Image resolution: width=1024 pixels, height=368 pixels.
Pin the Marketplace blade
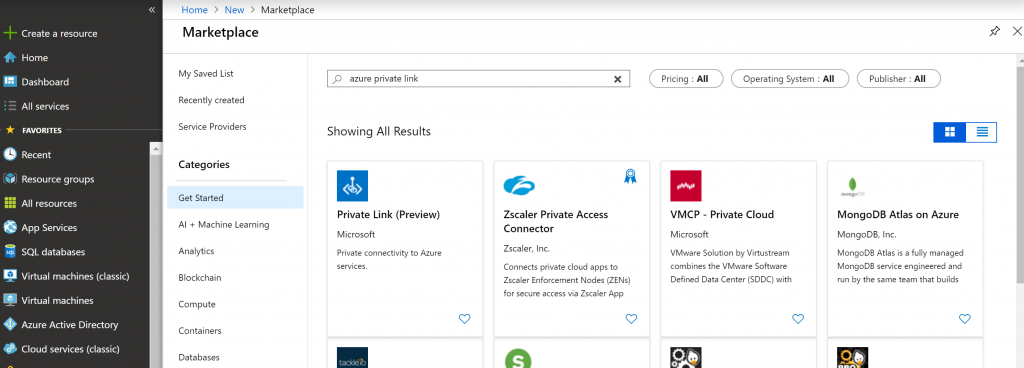[x=994, y=31]
